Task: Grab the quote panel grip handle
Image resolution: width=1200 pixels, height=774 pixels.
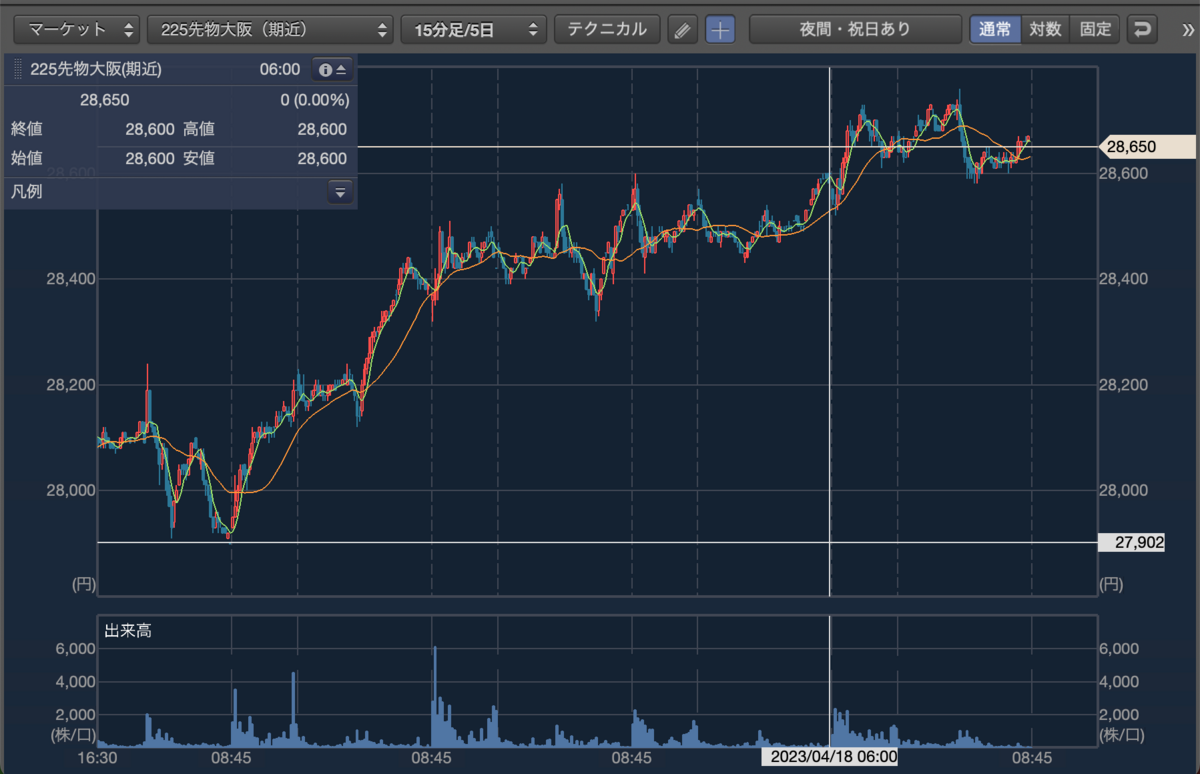Action: click(x=17, y=70)
